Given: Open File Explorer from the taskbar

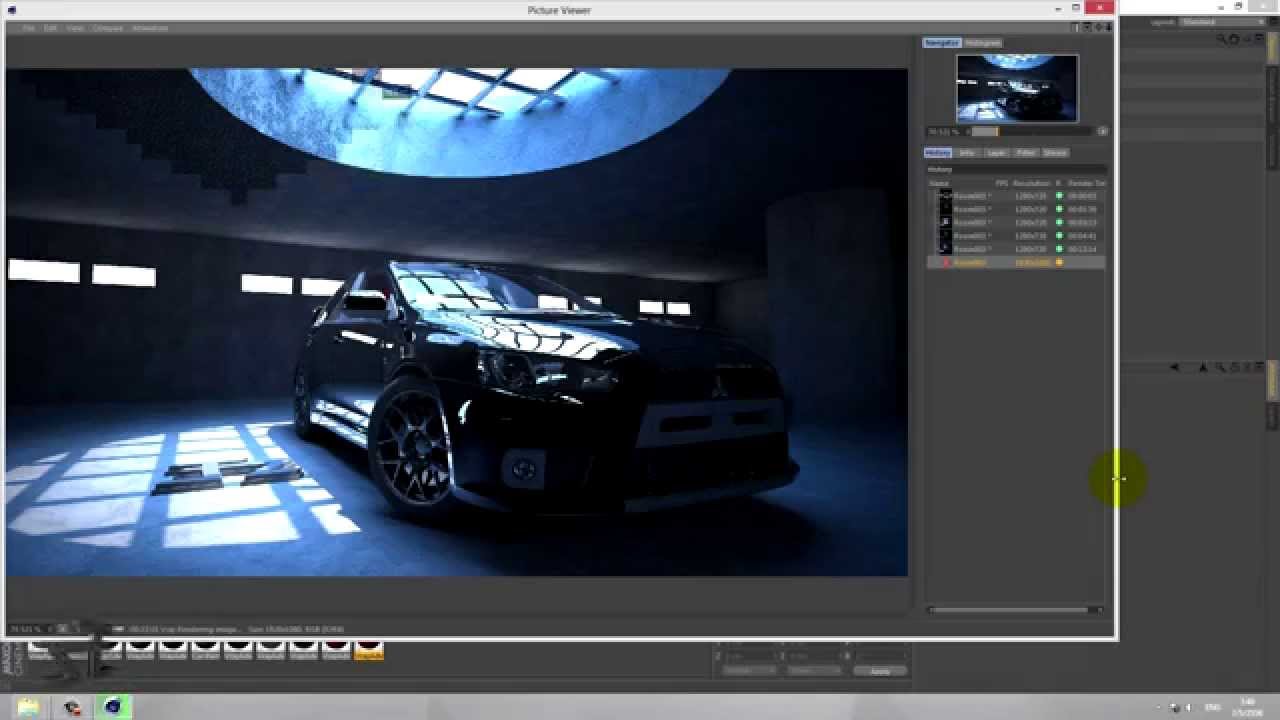Looking at the screenshot, I should [x=28, y=707].
